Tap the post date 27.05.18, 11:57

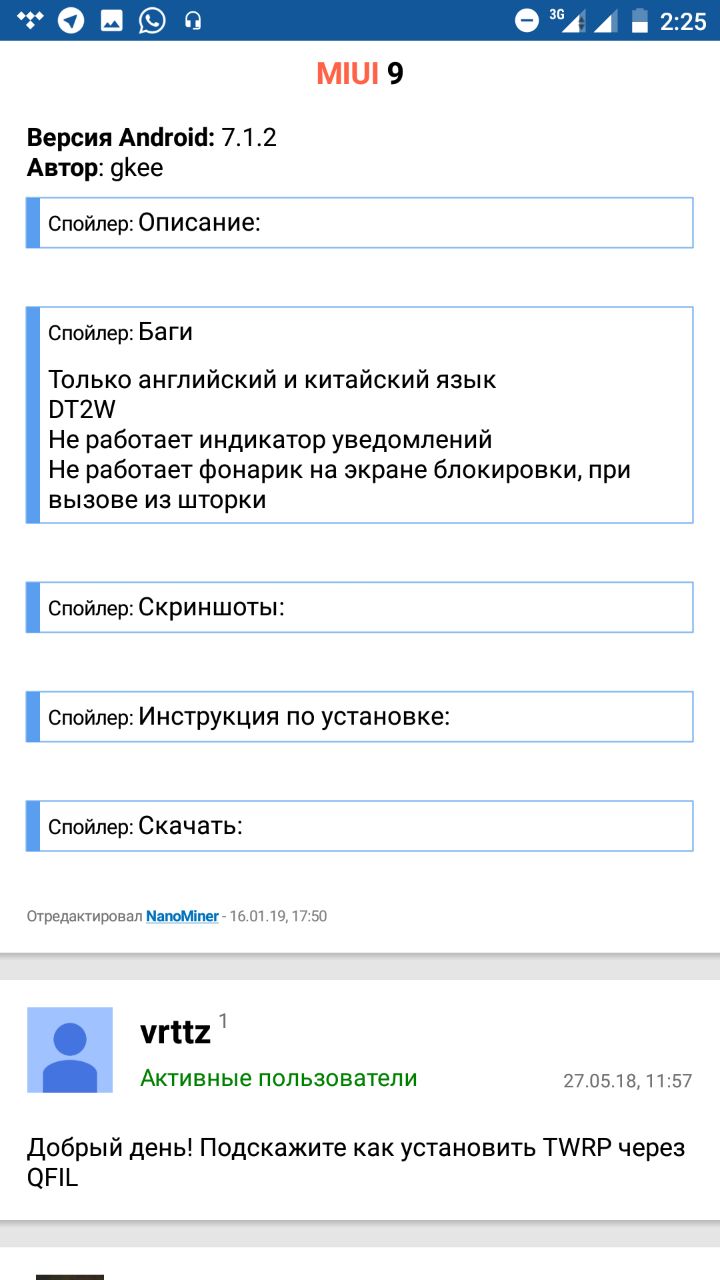coord(628,1081)
